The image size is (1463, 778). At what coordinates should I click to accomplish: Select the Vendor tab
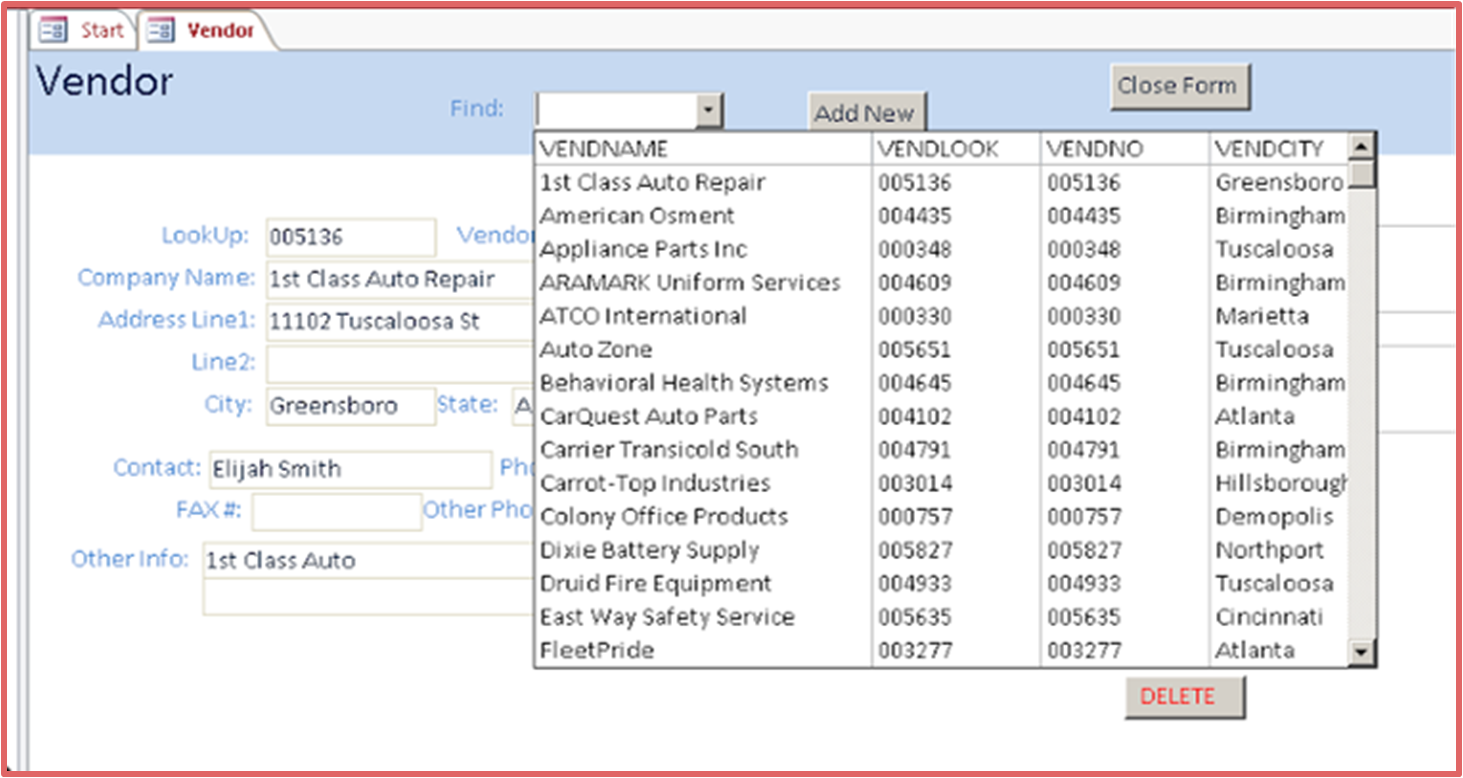(x=205, y=30)
